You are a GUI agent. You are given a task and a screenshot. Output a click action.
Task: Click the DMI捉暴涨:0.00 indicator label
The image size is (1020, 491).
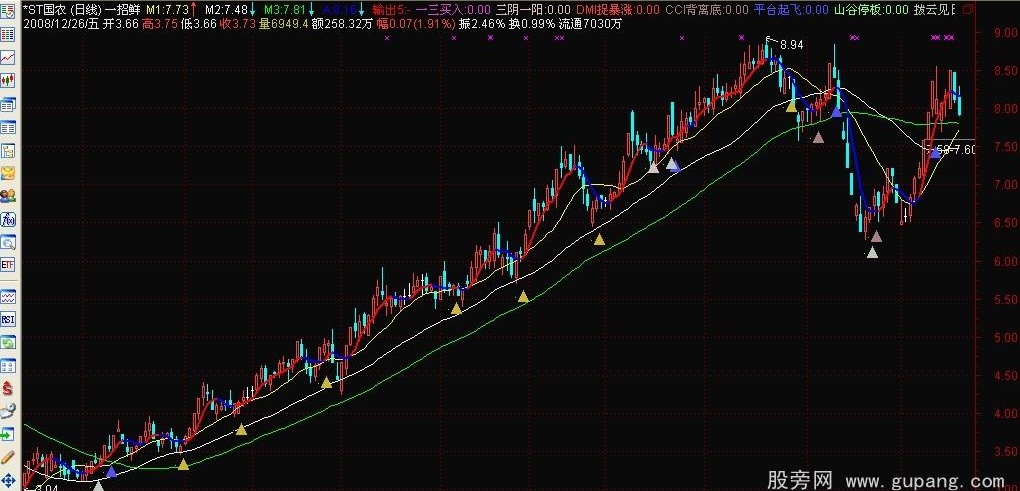[x=617, y=10]
